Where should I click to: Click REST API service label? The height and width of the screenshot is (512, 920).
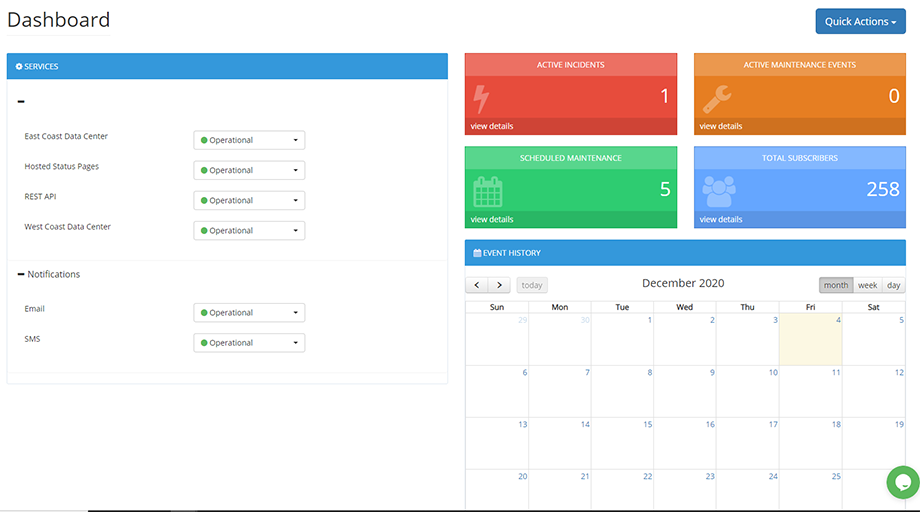tap(40, 196)
